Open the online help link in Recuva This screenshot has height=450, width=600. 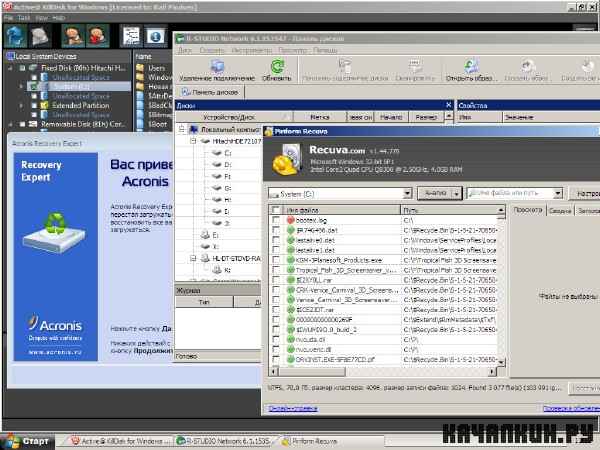(x=293, y=408)
